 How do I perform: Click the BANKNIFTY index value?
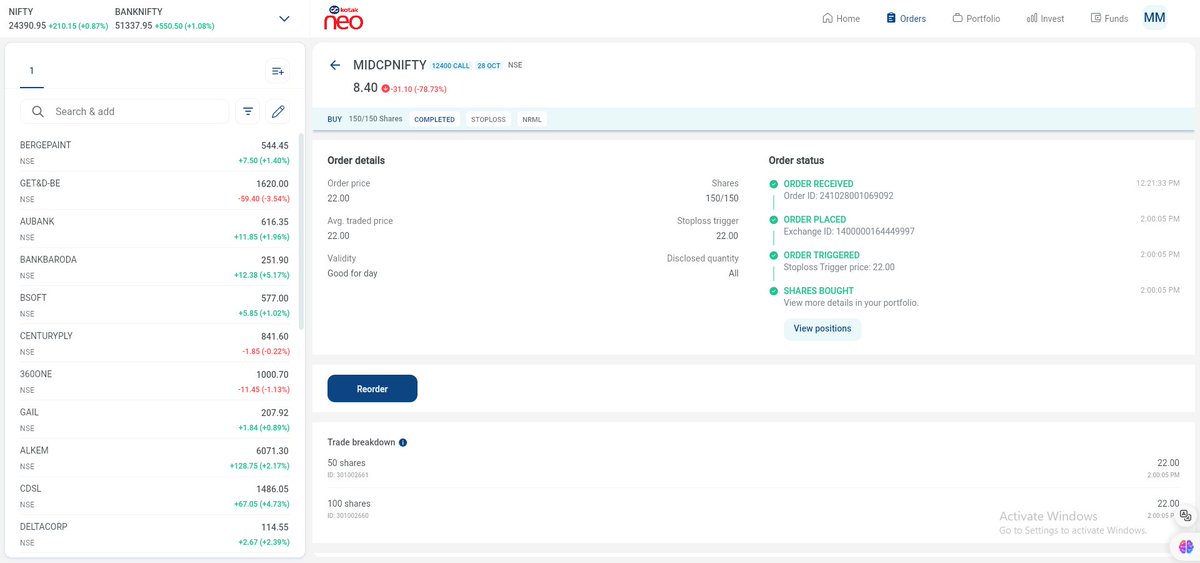[x=134, y=25]
